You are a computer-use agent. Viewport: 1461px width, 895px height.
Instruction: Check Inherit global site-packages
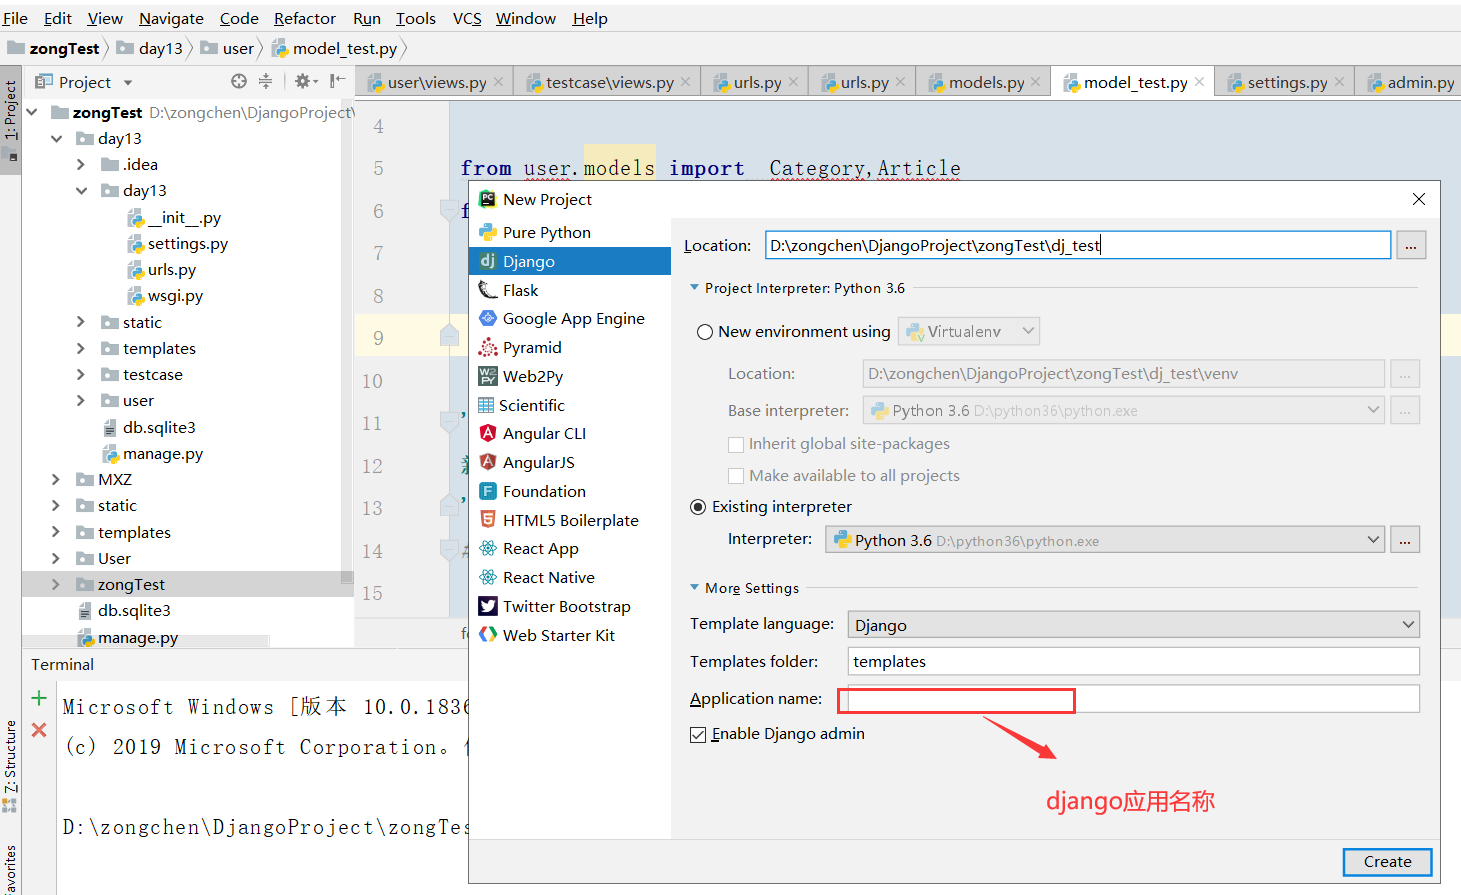pos(736,444)
